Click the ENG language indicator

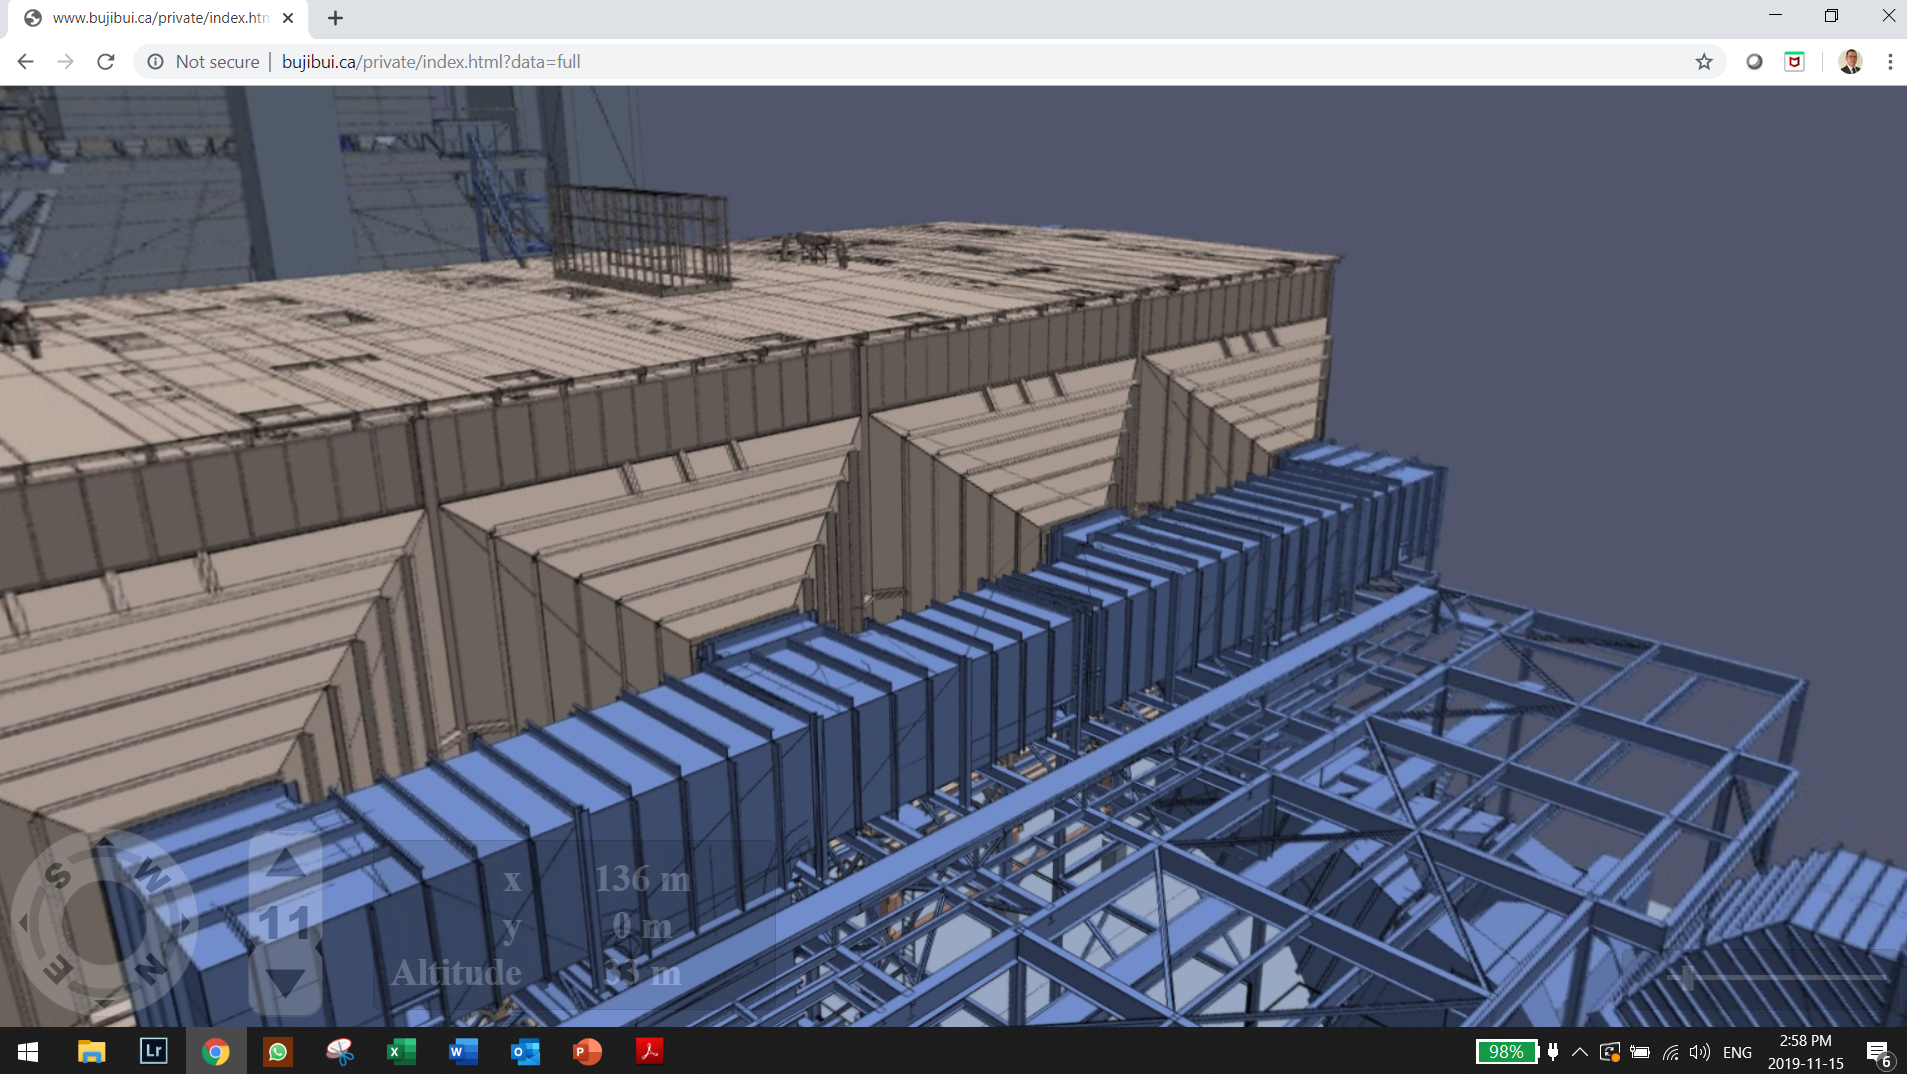[1738, 1052]
